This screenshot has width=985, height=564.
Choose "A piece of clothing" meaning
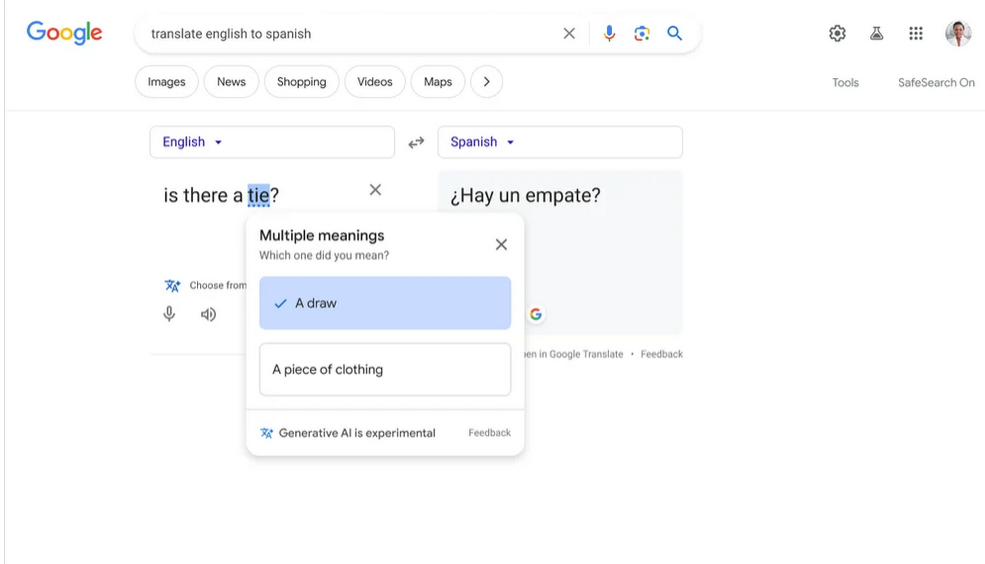(x=385, y=369)
